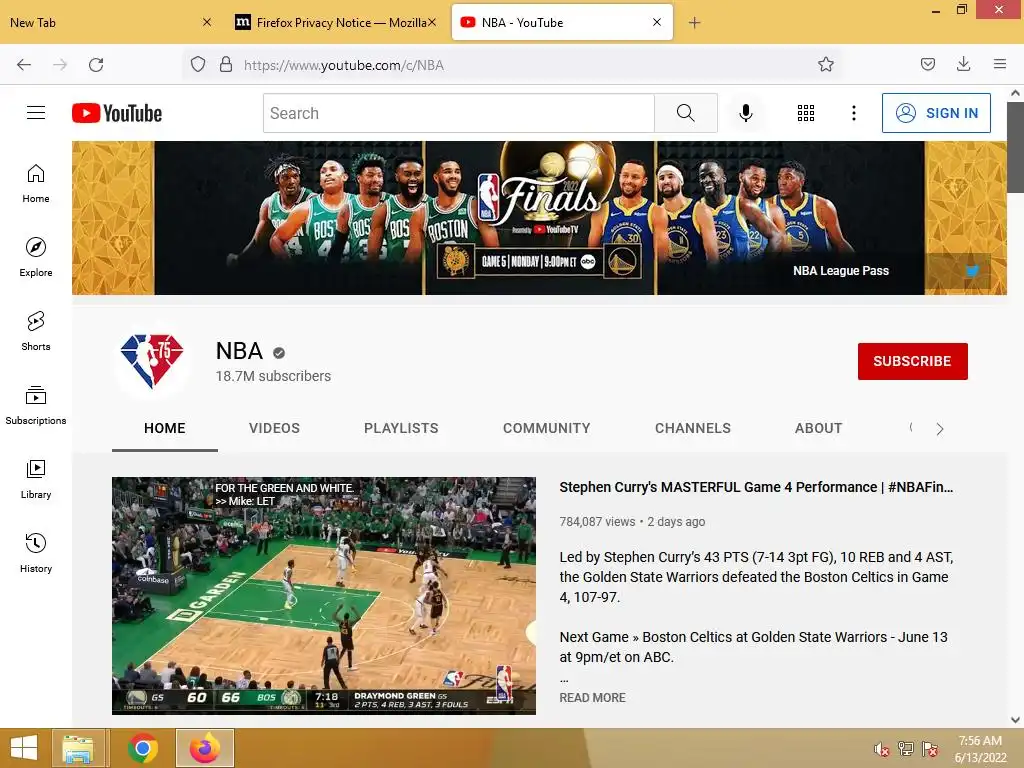Open Firefox downloads panel
The height and width of the screenshot is (768, 1024).
click(x=963, y=65)
